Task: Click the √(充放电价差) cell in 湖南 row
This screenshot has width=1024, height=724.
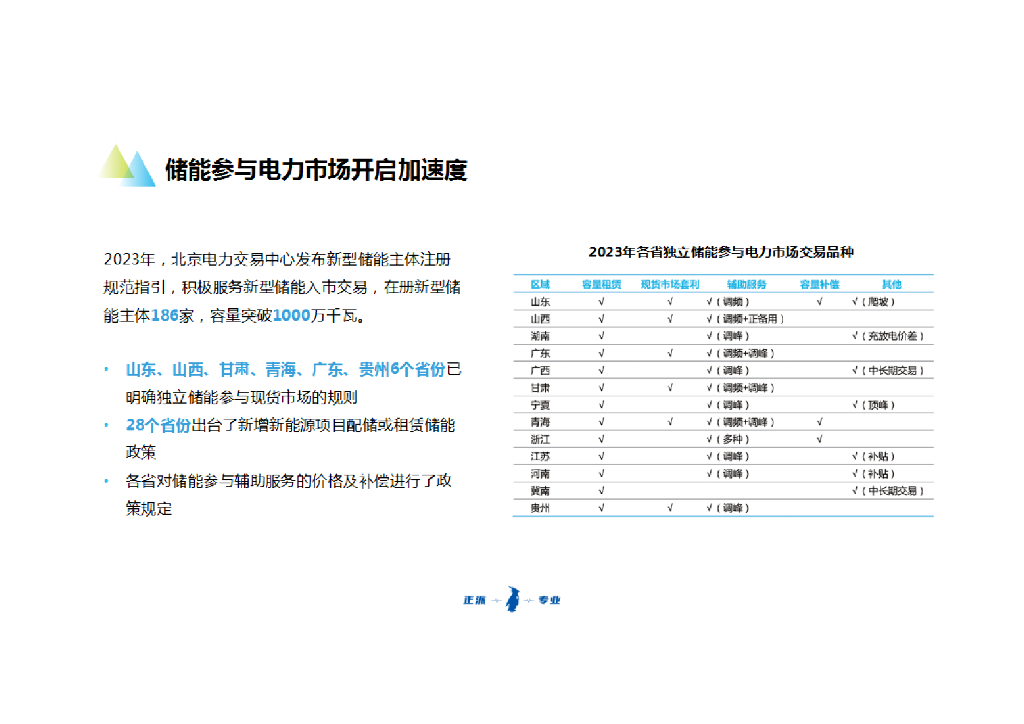Action: (x=888, y=336)
